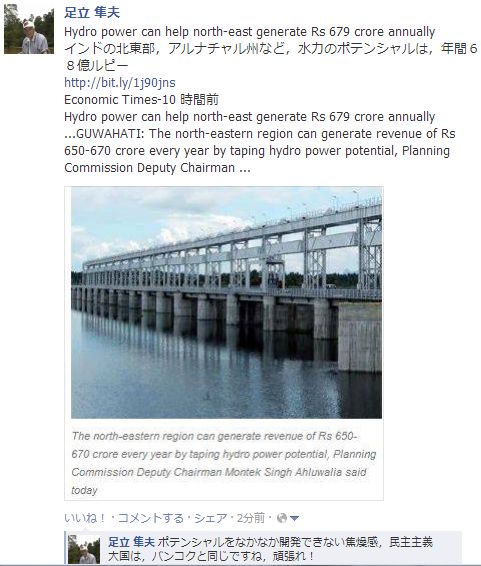Click the link preview card border area
This screenshot has height=566, width=481.
(224, 343)
